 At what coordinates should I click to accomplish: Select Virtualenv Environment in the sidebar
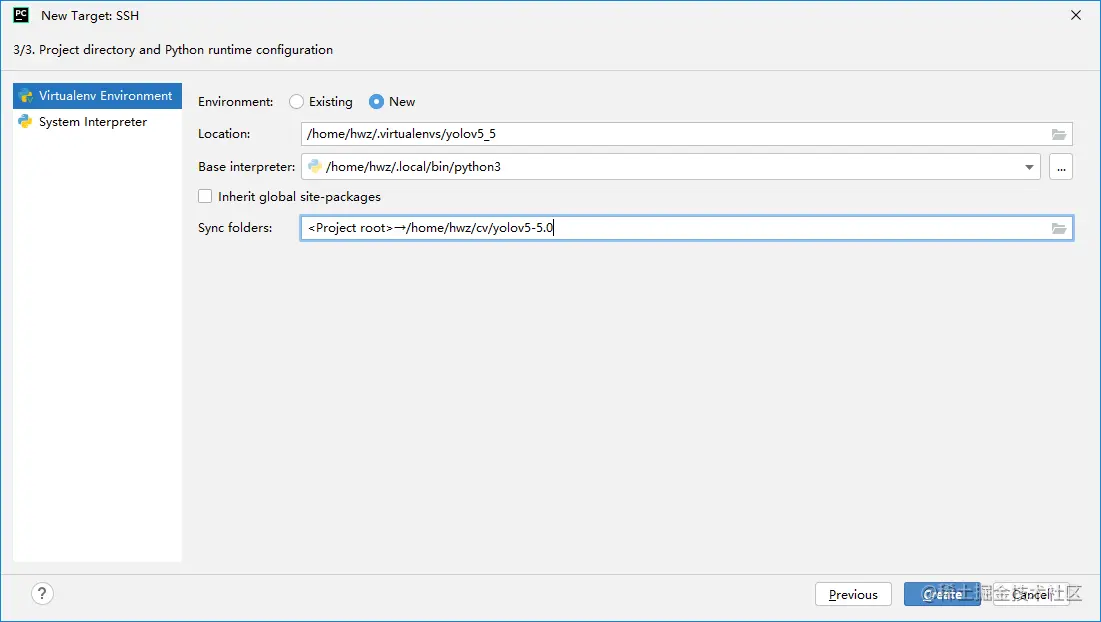97,95
